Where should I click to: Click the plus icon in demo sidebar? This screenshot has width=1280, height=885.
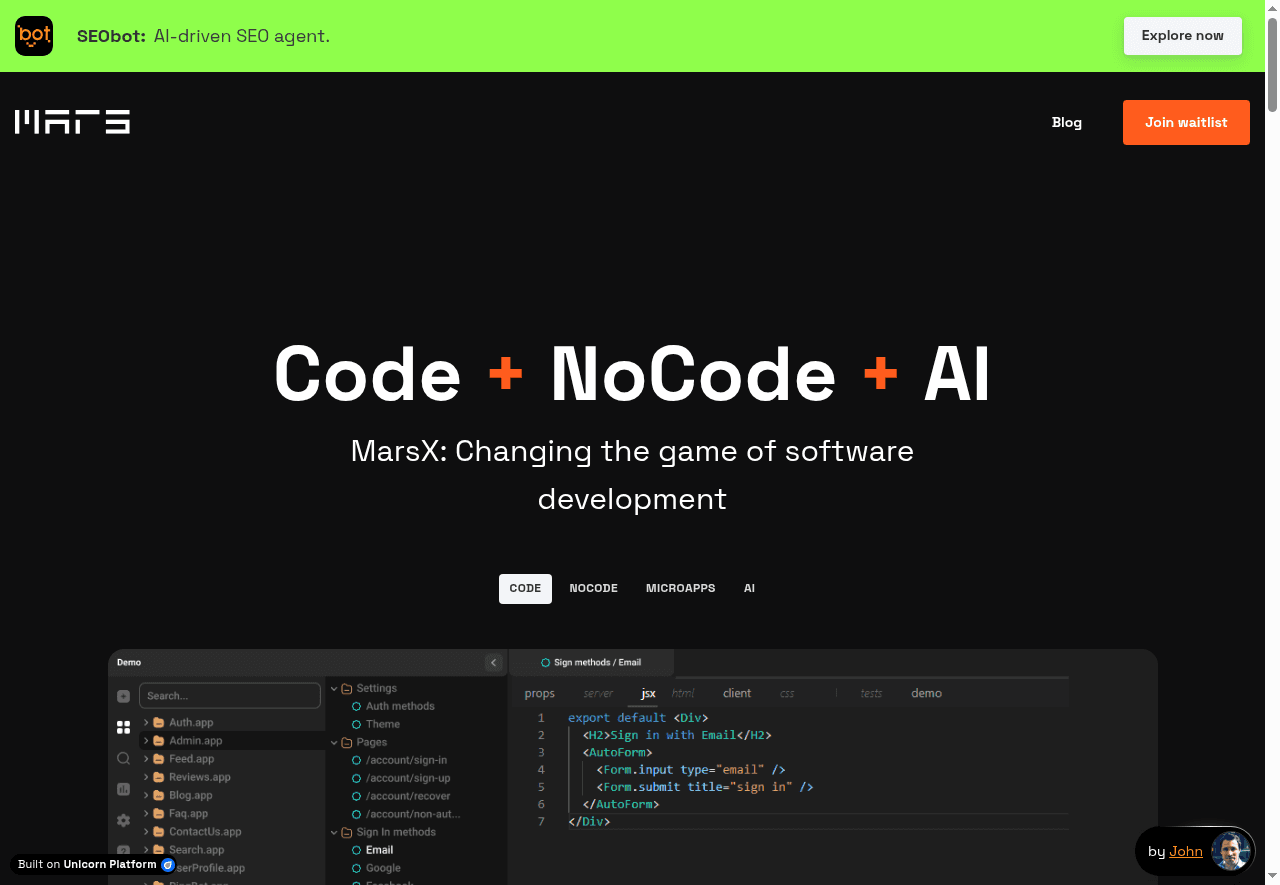pos(123,696)
